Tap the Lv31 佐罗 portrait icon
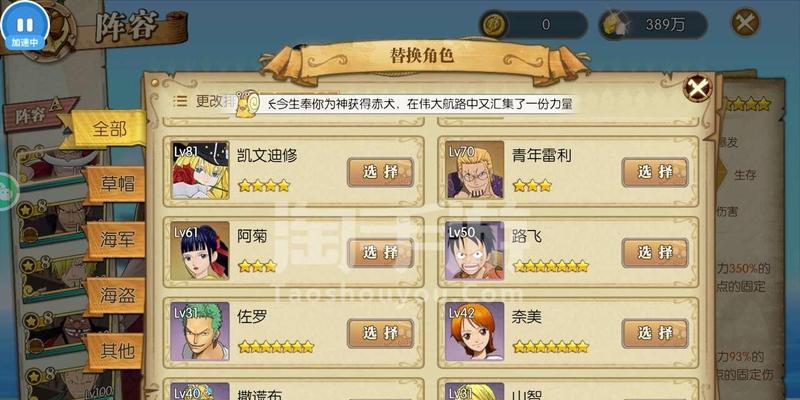This screenshot has width=800, height=400. (200, 332)
